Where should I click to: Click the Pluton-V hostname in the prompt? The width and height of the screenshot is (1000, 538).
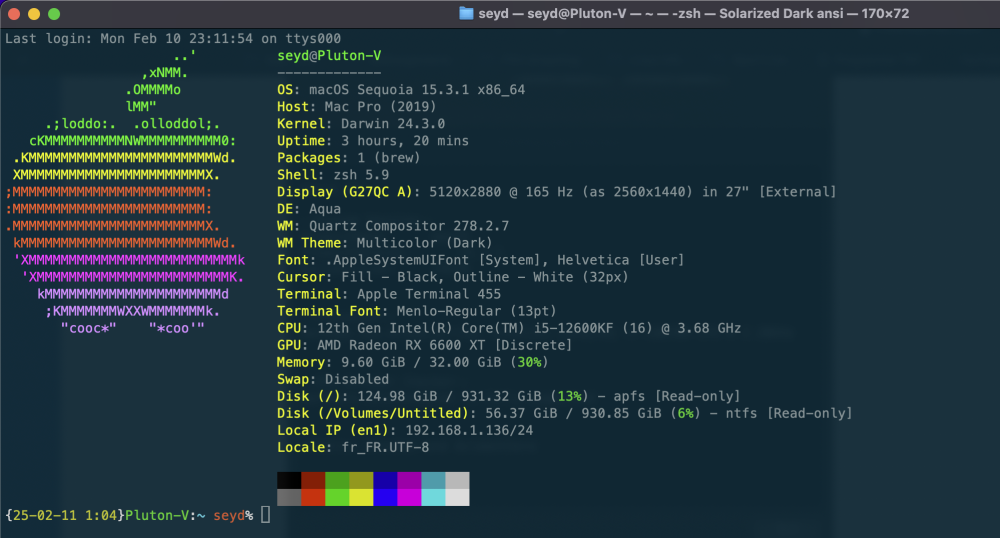(x=157, y=515)
